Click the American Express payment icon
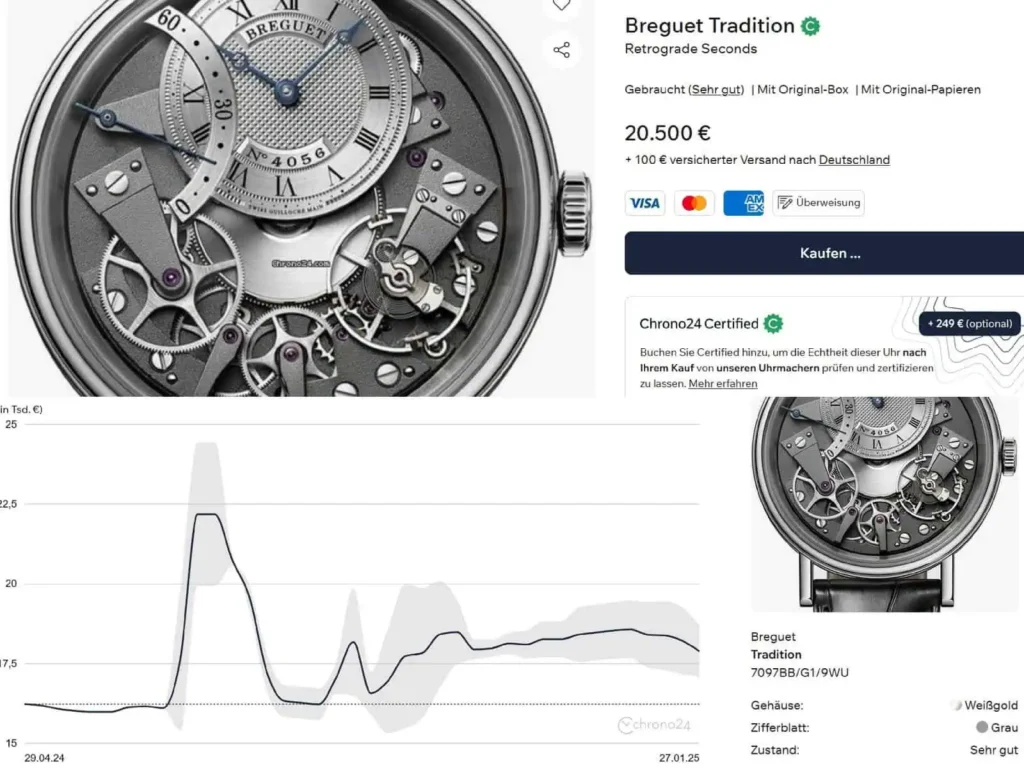1024x768 pixels. pyautogui.click(x=743, y=203)
